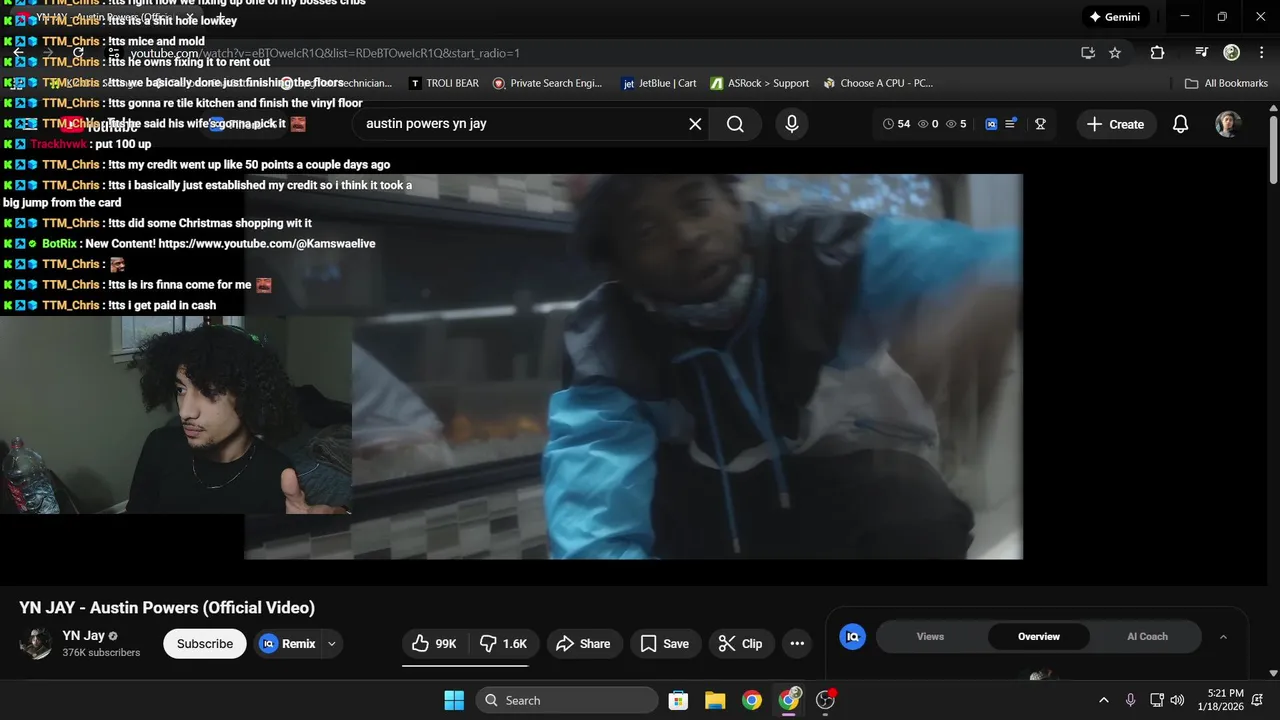1280x720 pixels.
Task: Open OBS Studio from taskbar
Action: (x=826, y=700)
